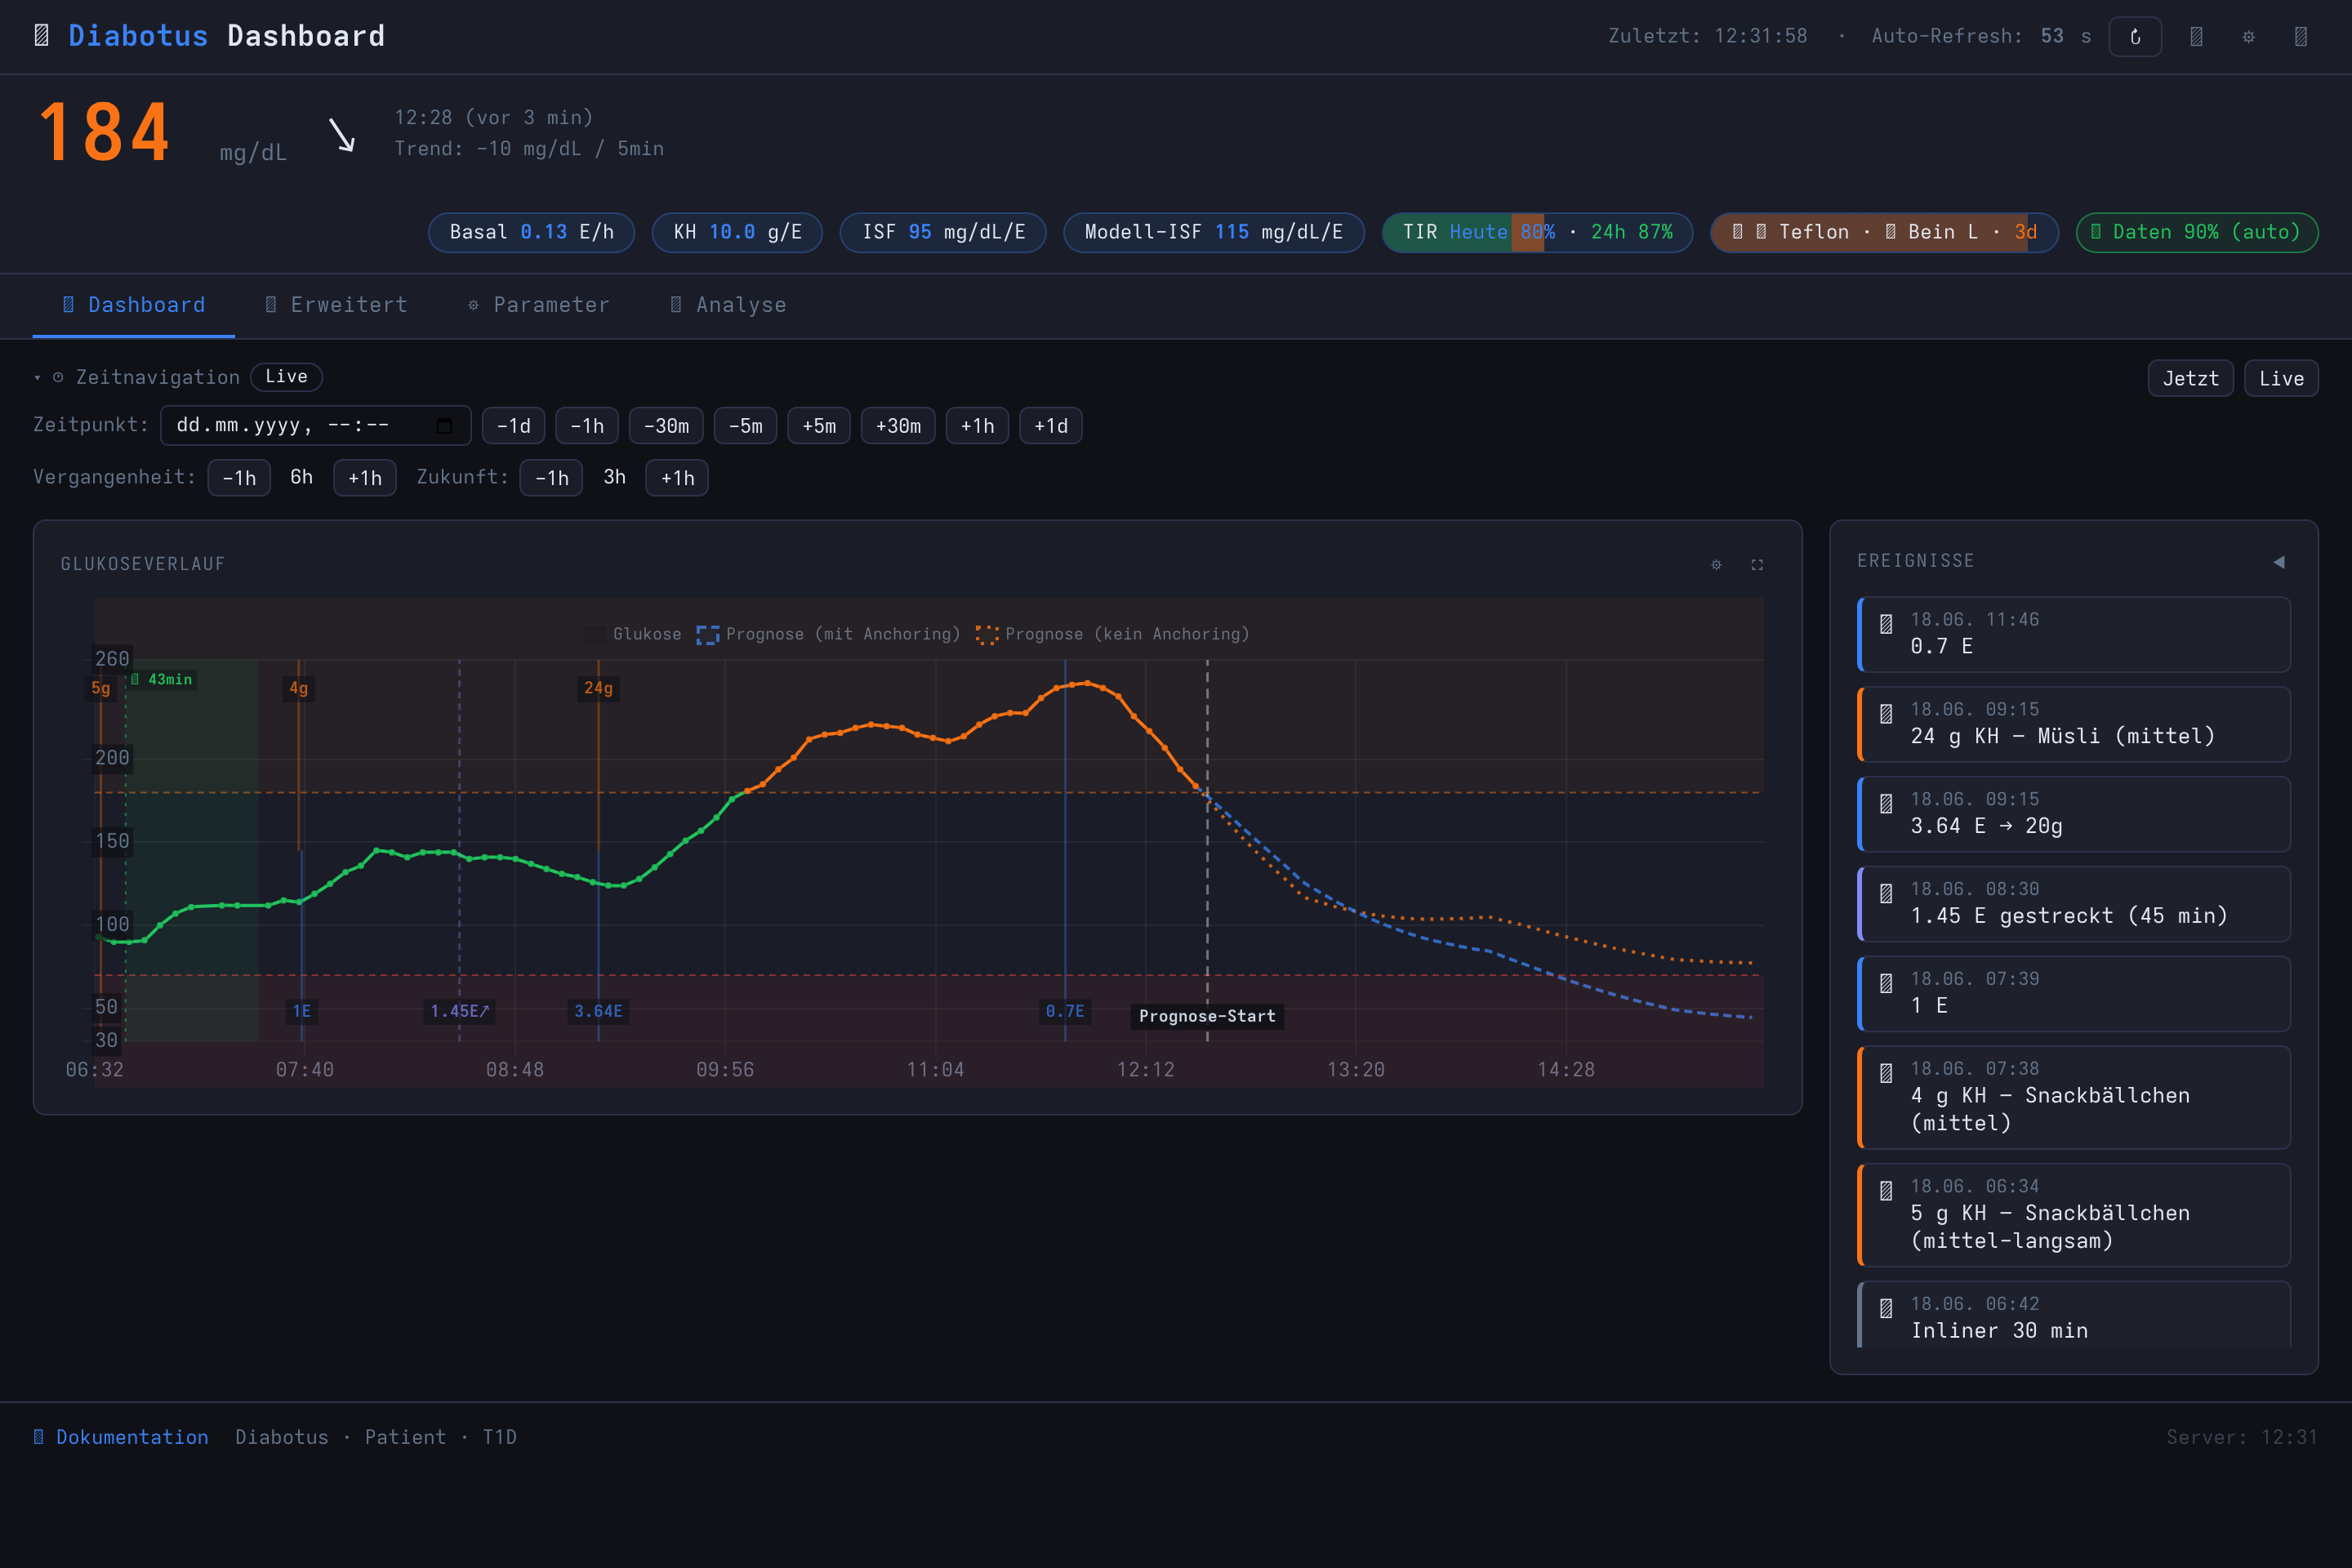This screenshot has width=2352, height=1568.
Task: Click the icon of the 3.64 E → 20g event
Action: tap(1886, 804)
